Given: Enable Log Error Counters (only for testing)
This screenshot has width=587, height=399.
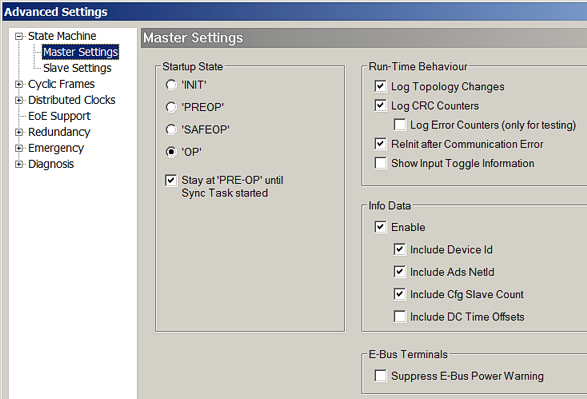Looking at the screenshot, I should [x=399, y=125].
